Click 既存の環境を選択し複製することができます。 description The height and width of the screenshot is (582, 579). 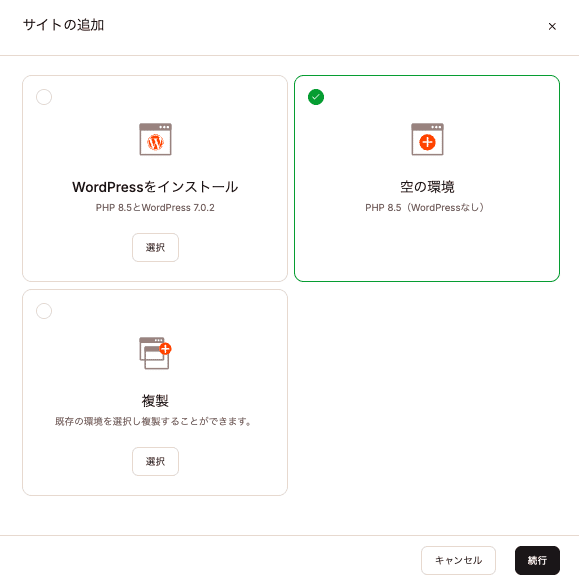click(154, 422)
